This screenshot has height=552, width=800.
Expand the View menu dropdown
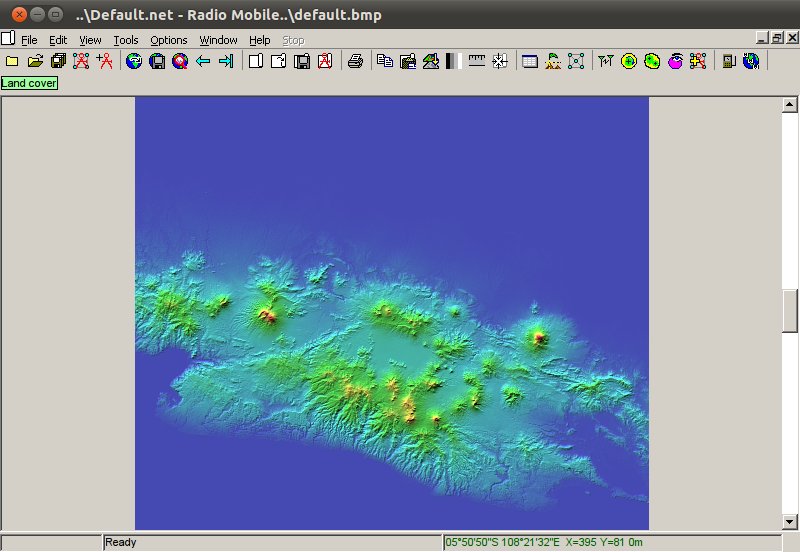point(90,40)
